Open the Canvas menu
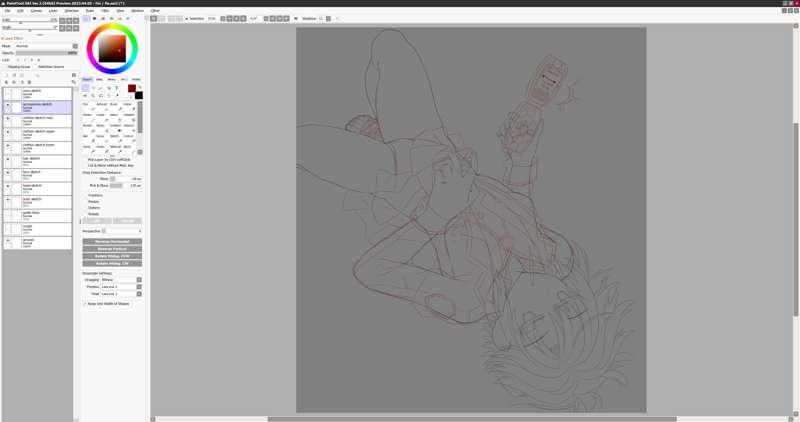This screenshot has width=800, height=422. [x=36, y=10]
